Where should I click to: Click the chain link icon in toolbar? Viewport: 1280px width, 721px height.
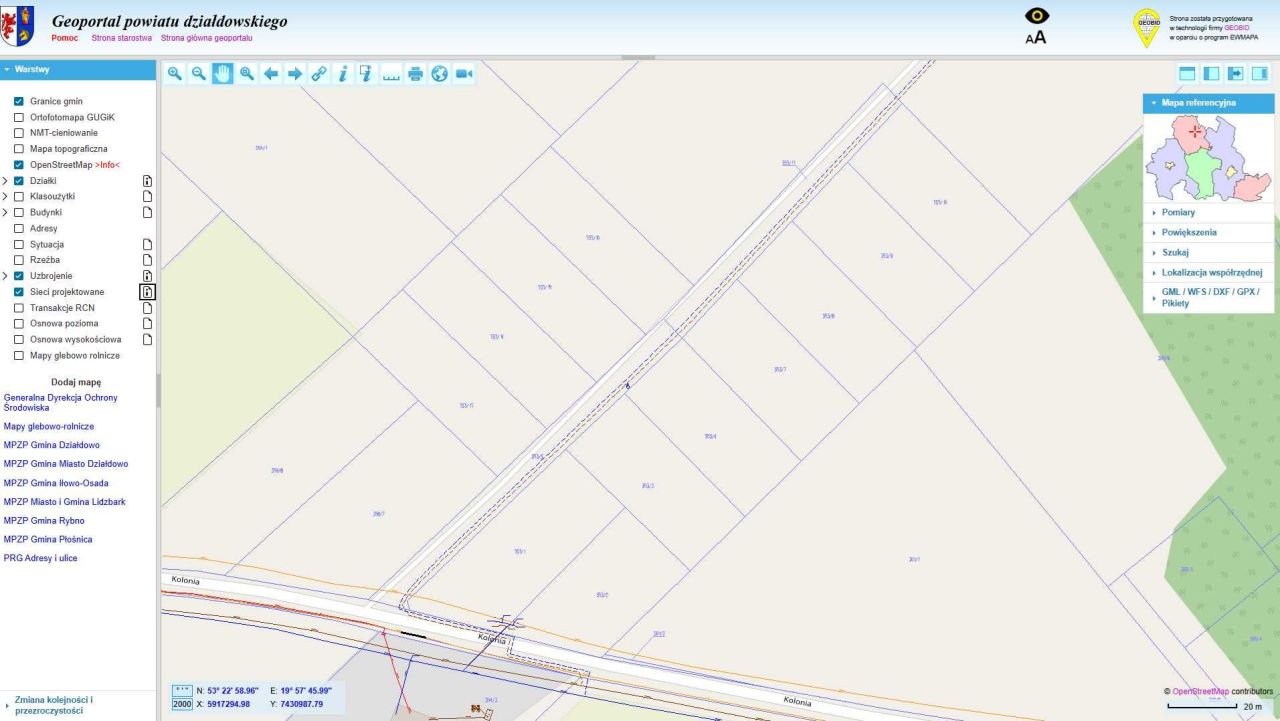319,73
